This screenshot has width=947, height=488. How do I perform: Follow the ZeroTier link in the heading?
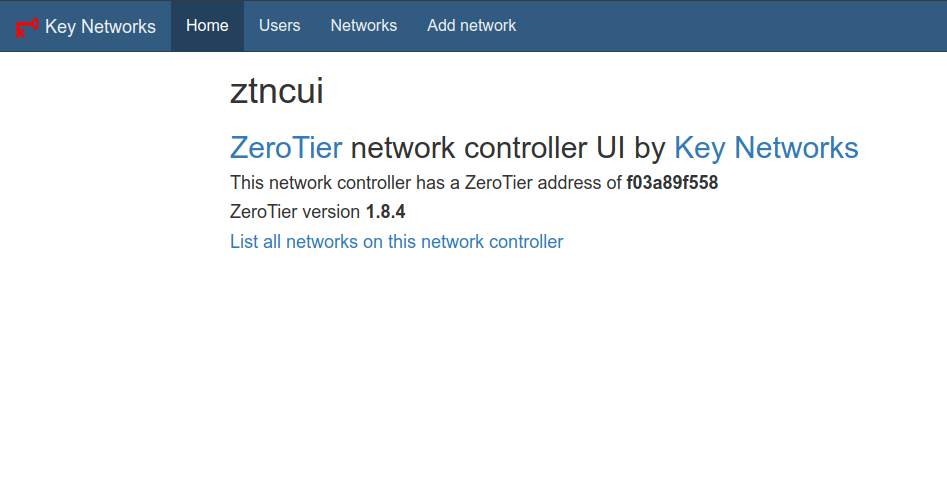[286, 148]
